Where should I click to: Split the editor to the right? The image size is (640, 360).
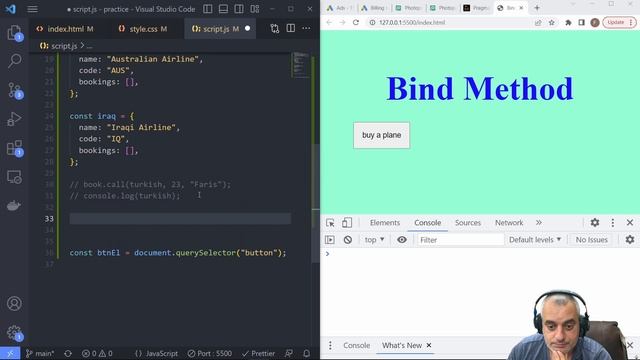click(x=291, y=28)
